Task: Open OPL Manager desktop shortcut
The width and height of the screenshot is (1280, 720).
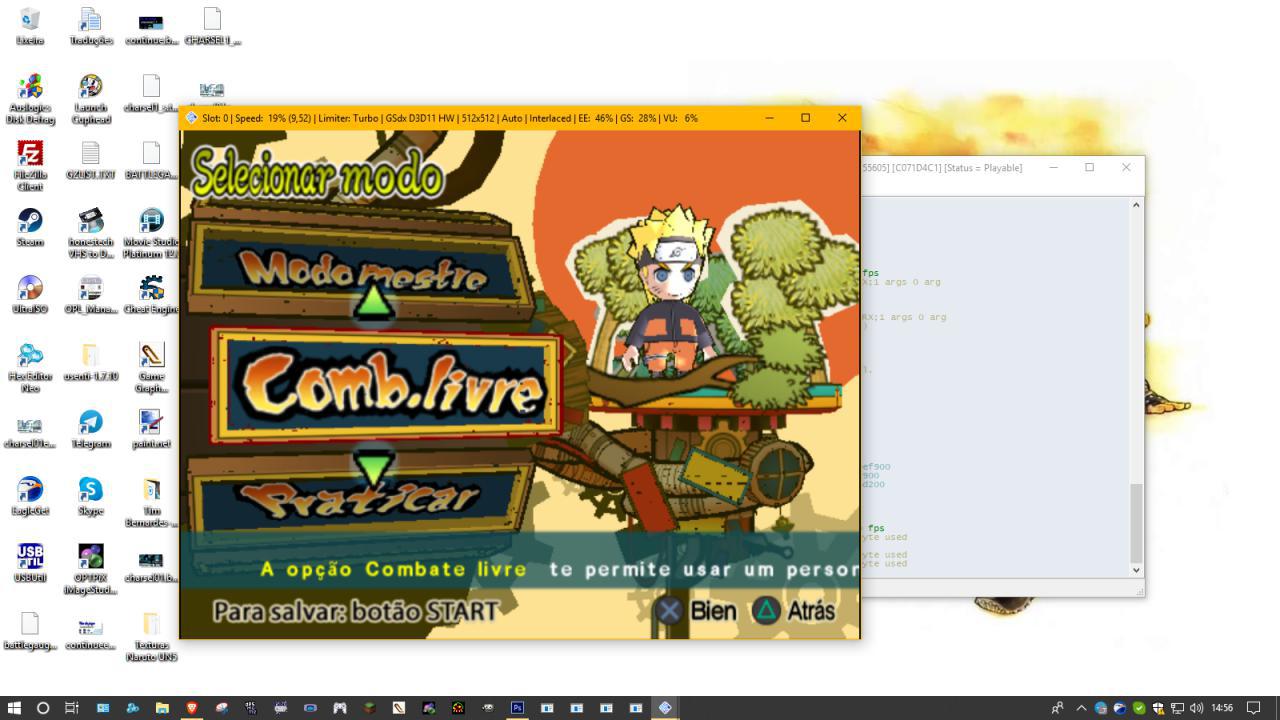Action: coord(91,294)
